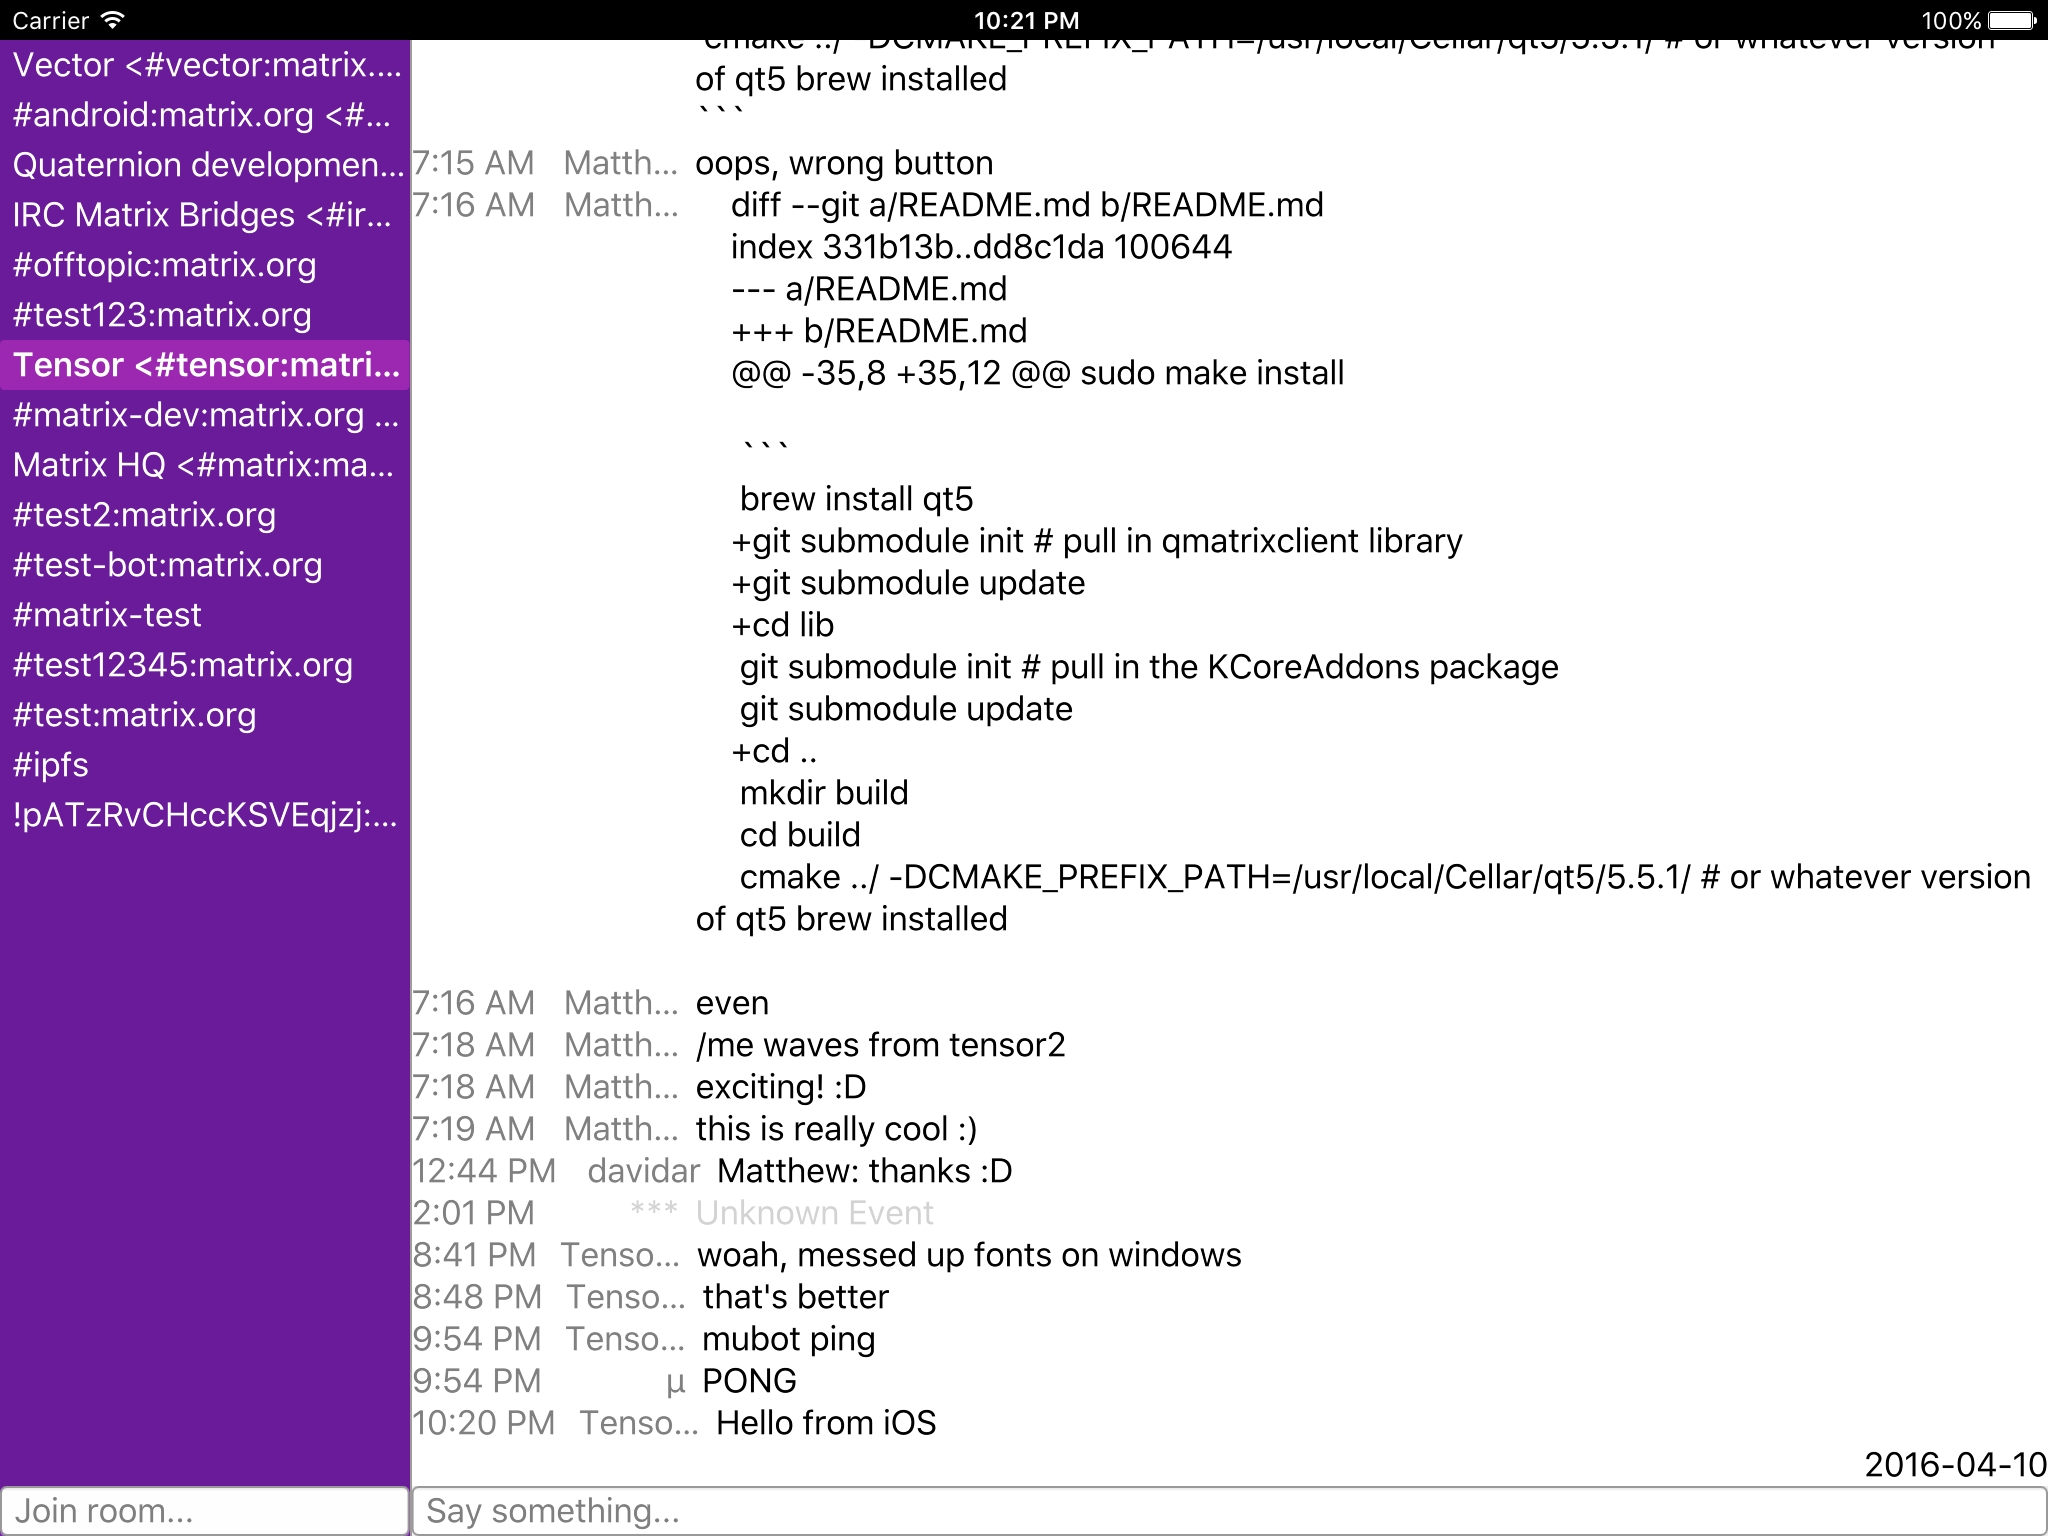Select the #matrix-test room
Image resolution: width=2048 pixels, height=1536 pixels.
point(107,615)
